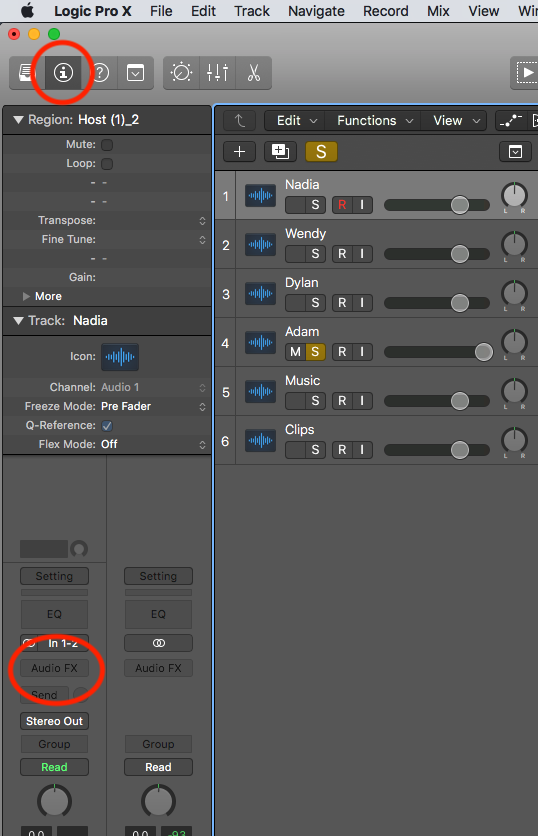
Task: Open the Transpose value popup
Action: coord(202,221)
